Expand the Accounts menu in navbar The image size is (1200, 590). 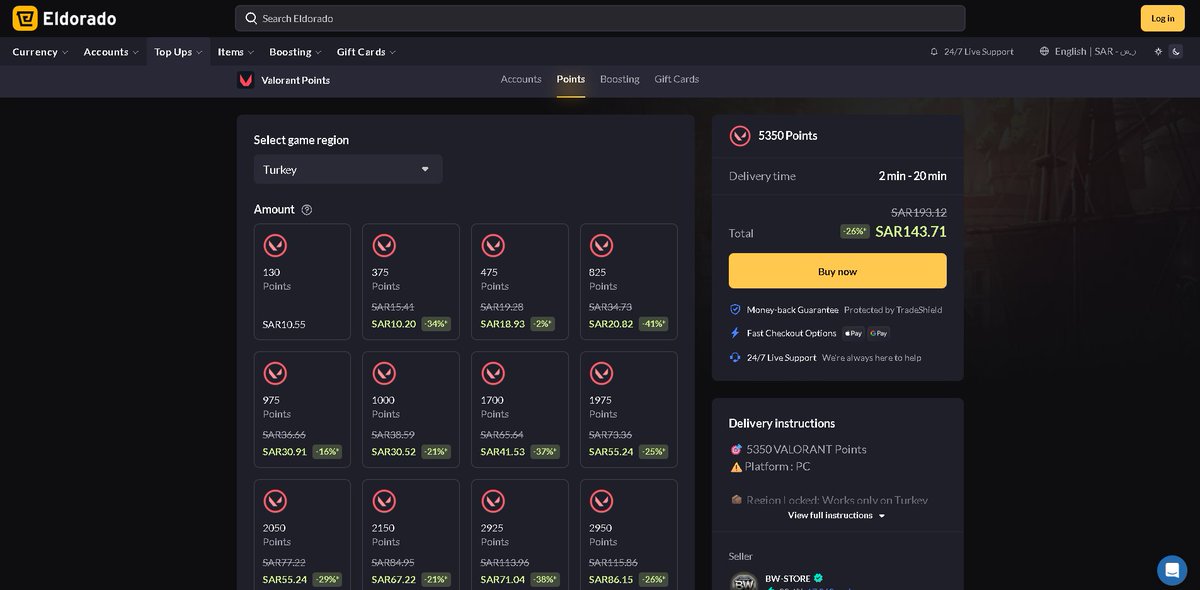[x=111, y=52]
